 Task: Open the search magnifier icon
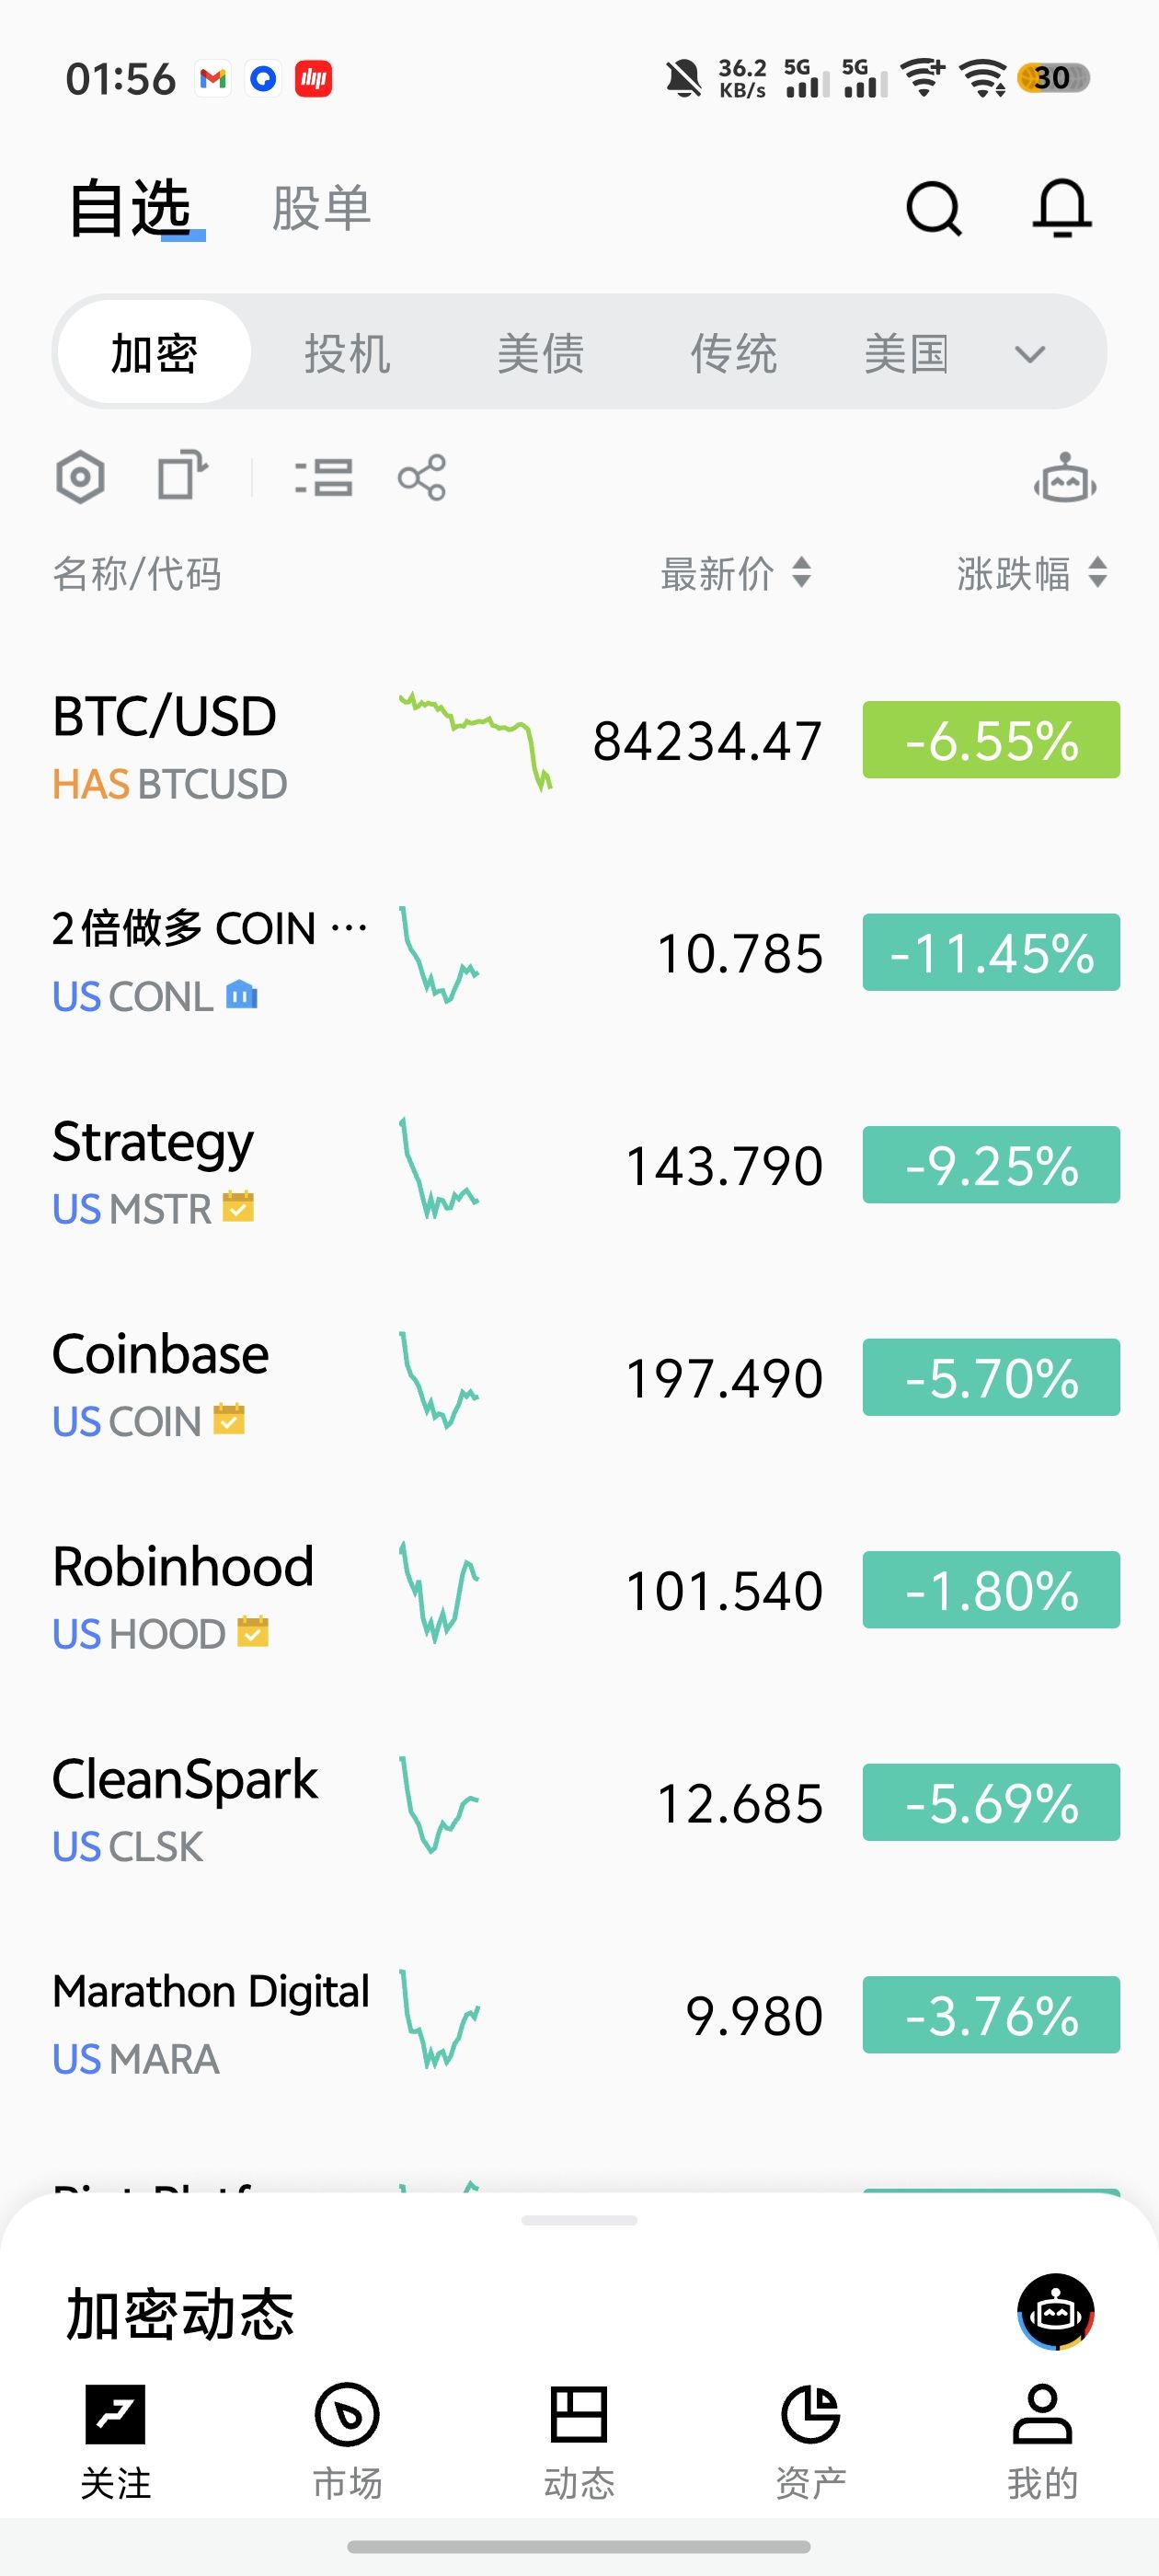click(x=933, y=209)
